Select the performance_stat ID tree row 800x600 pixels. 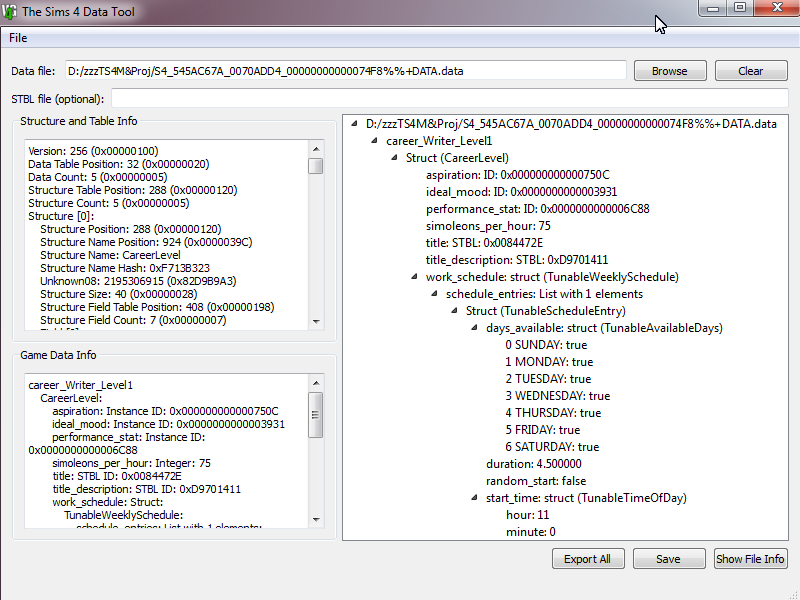[x=538, y=209]
